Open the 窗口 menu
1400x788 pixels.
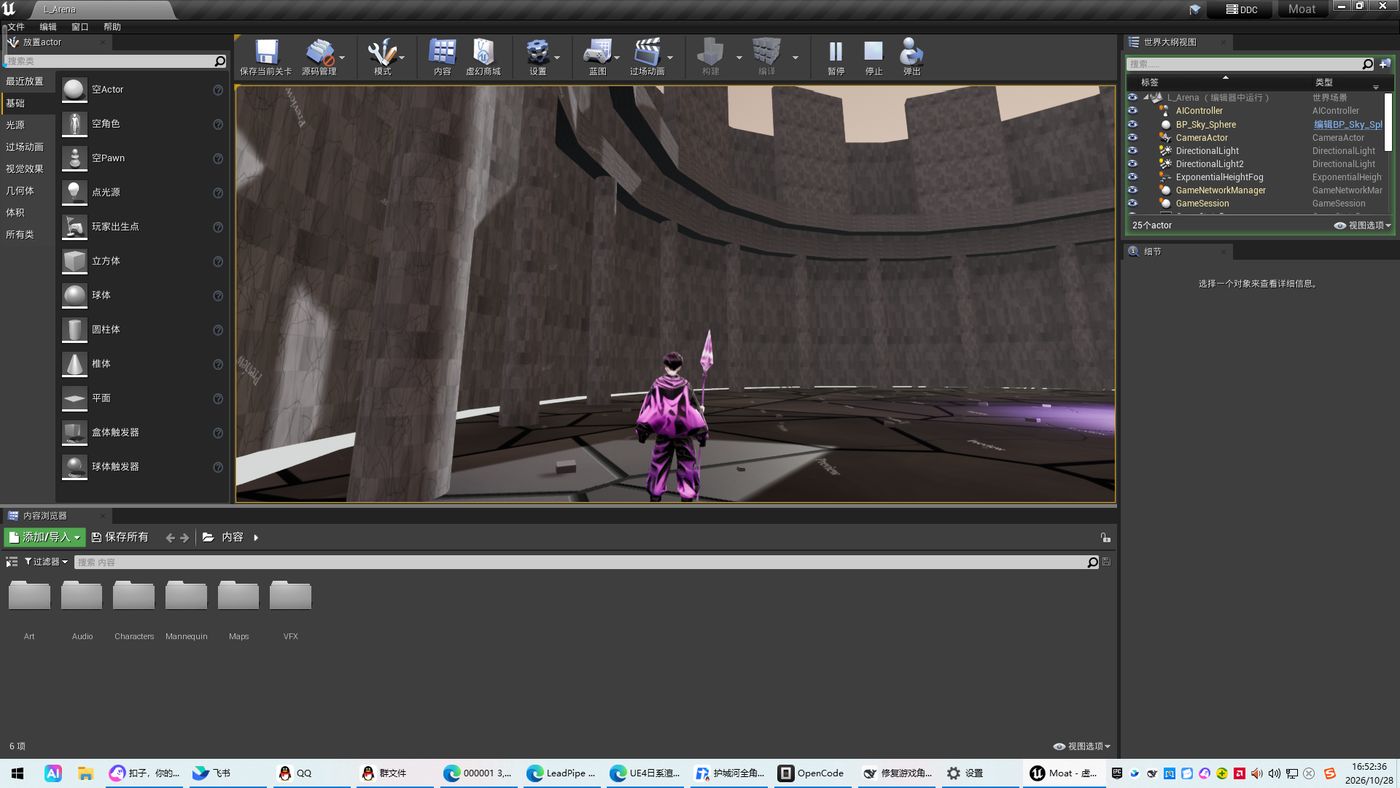click(80, 27)
